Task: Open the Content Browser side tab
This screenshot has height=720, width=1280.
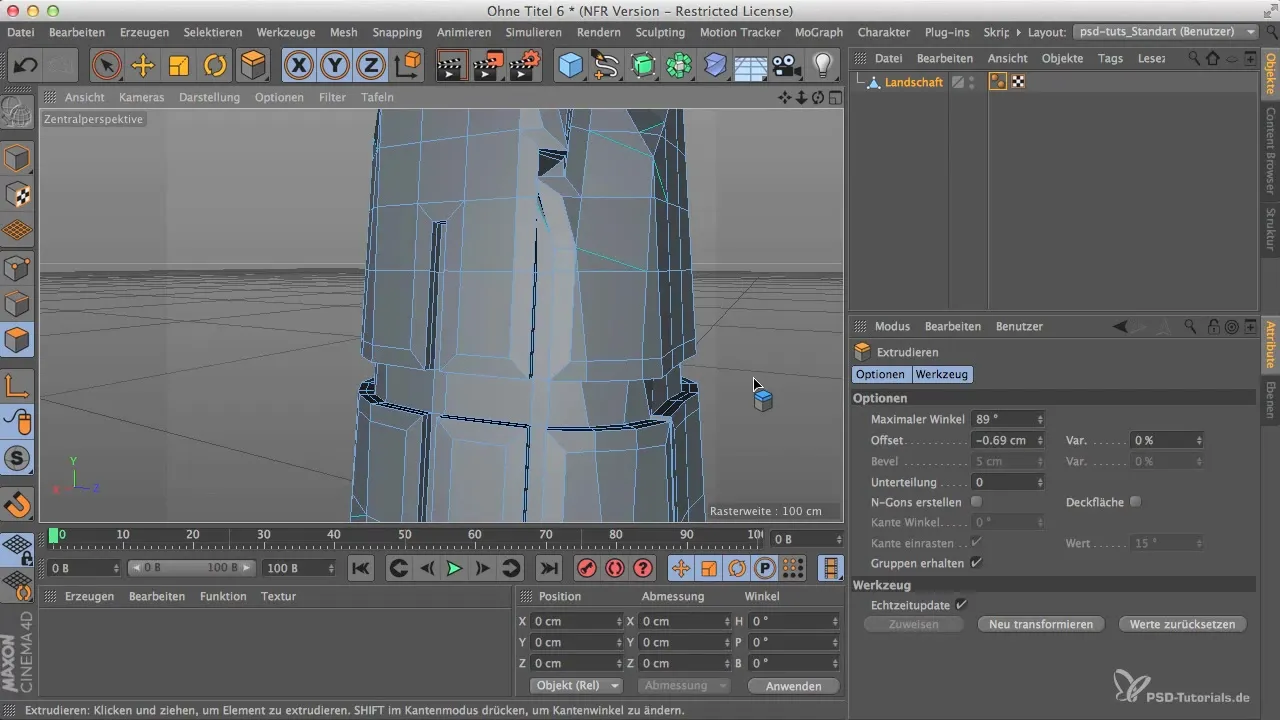Action: pos(1270,150)
